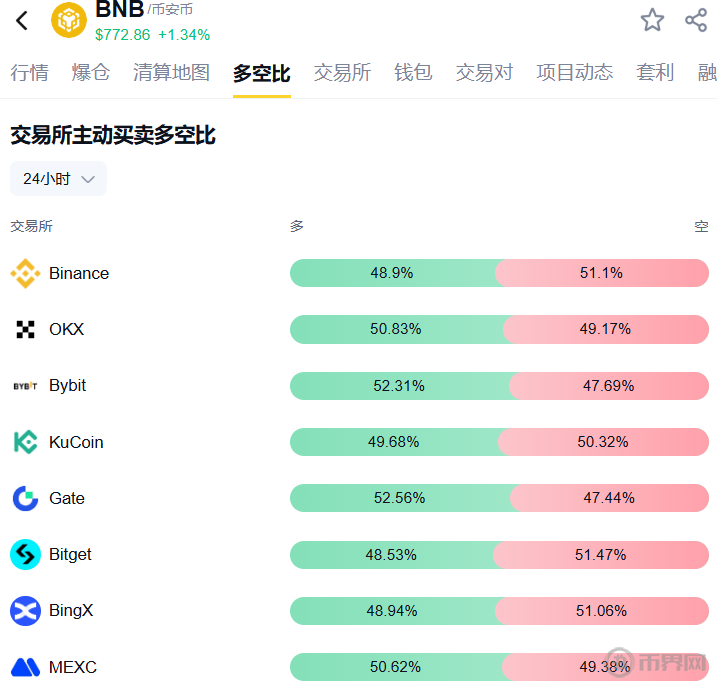Click the Bitget exchange logo
The height and width of the screenshot is (690, 717).
(25, 554)
